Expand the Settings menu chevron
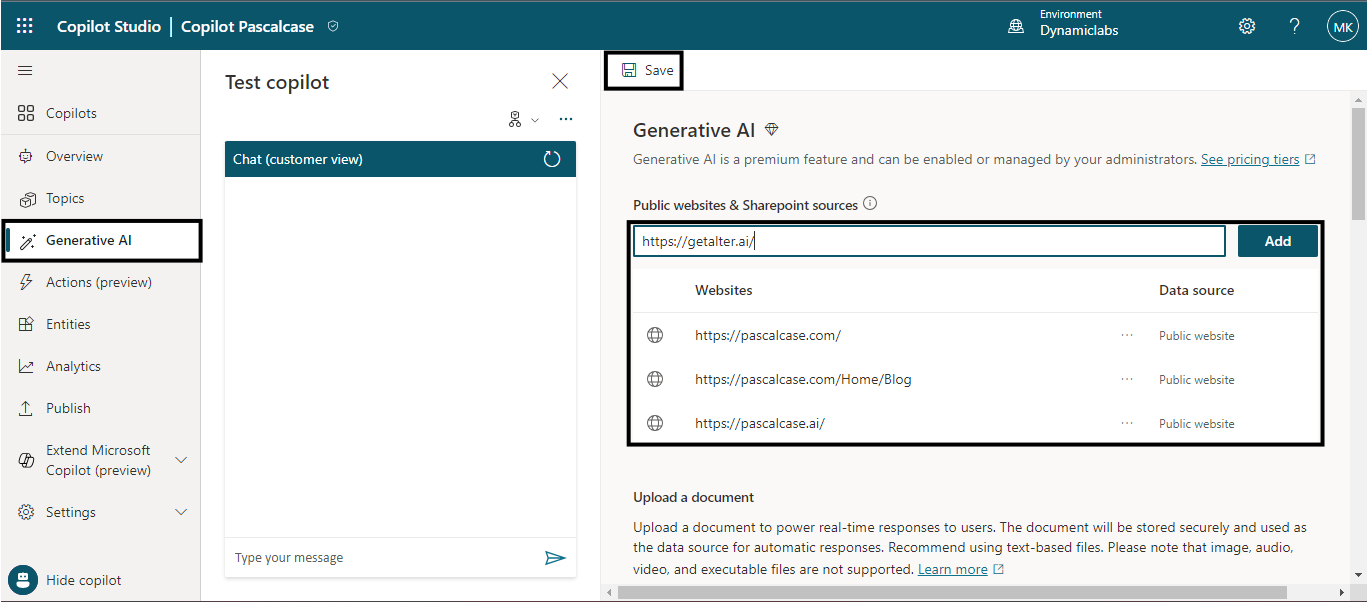 (x=181, y=512)
